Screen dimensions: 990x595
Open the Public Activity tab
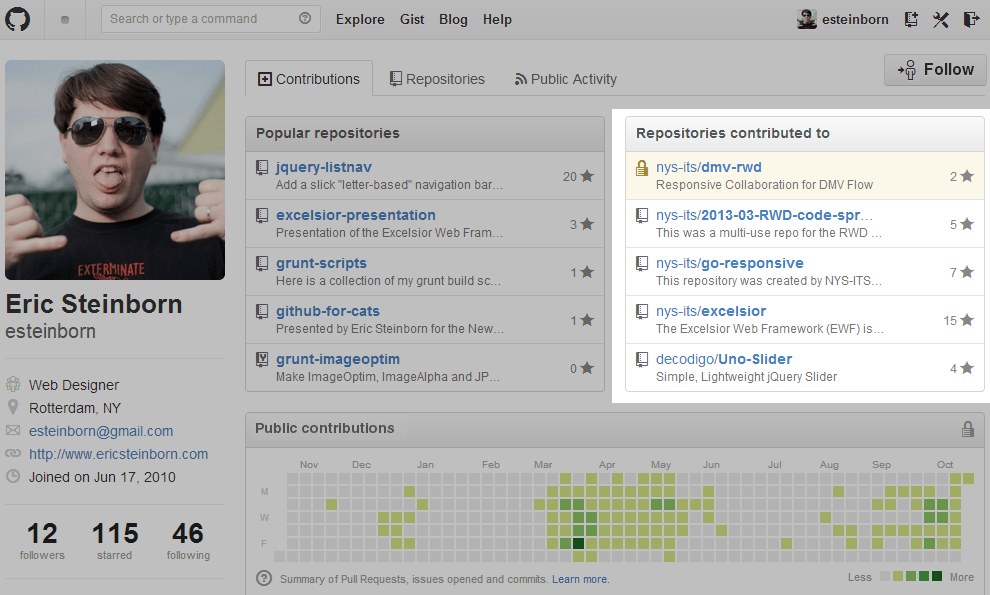point(565,79)
